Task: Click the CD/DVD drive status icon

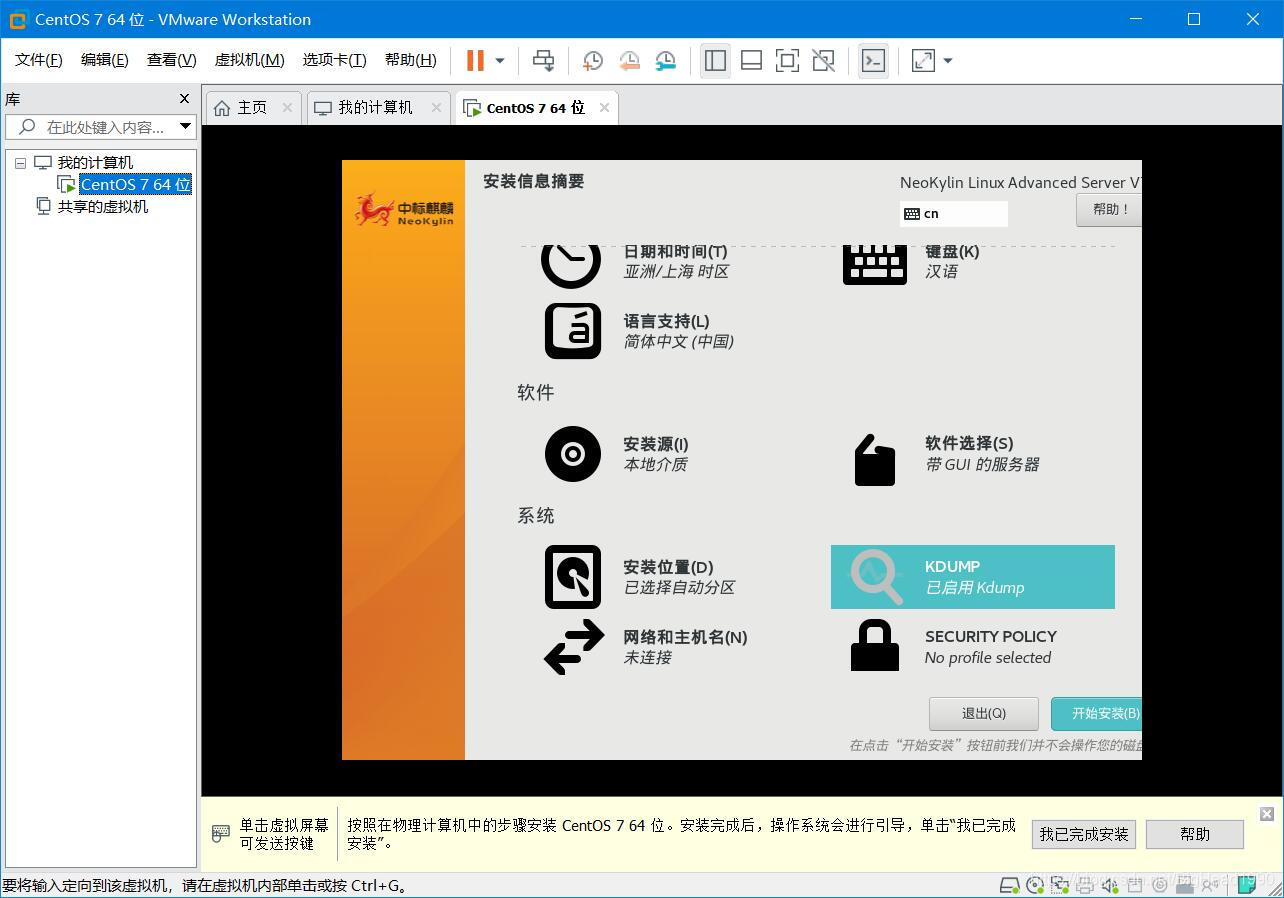Action: pos(1036,885)
